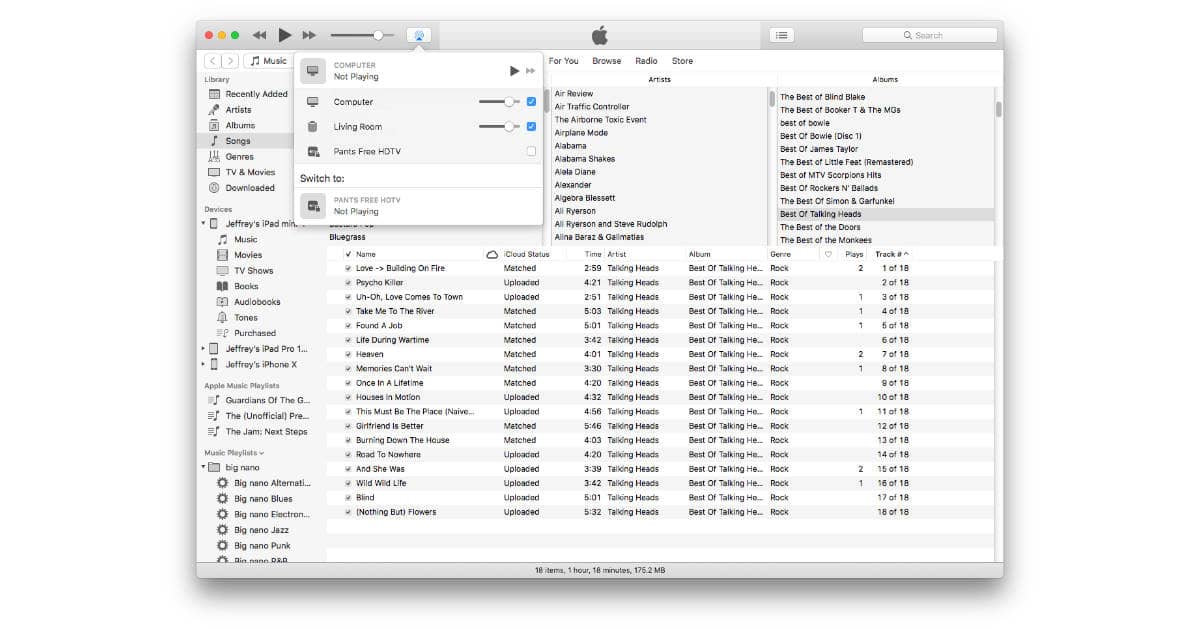
Task: Select Songs in the Library sidebar
Action: [238, 141]
